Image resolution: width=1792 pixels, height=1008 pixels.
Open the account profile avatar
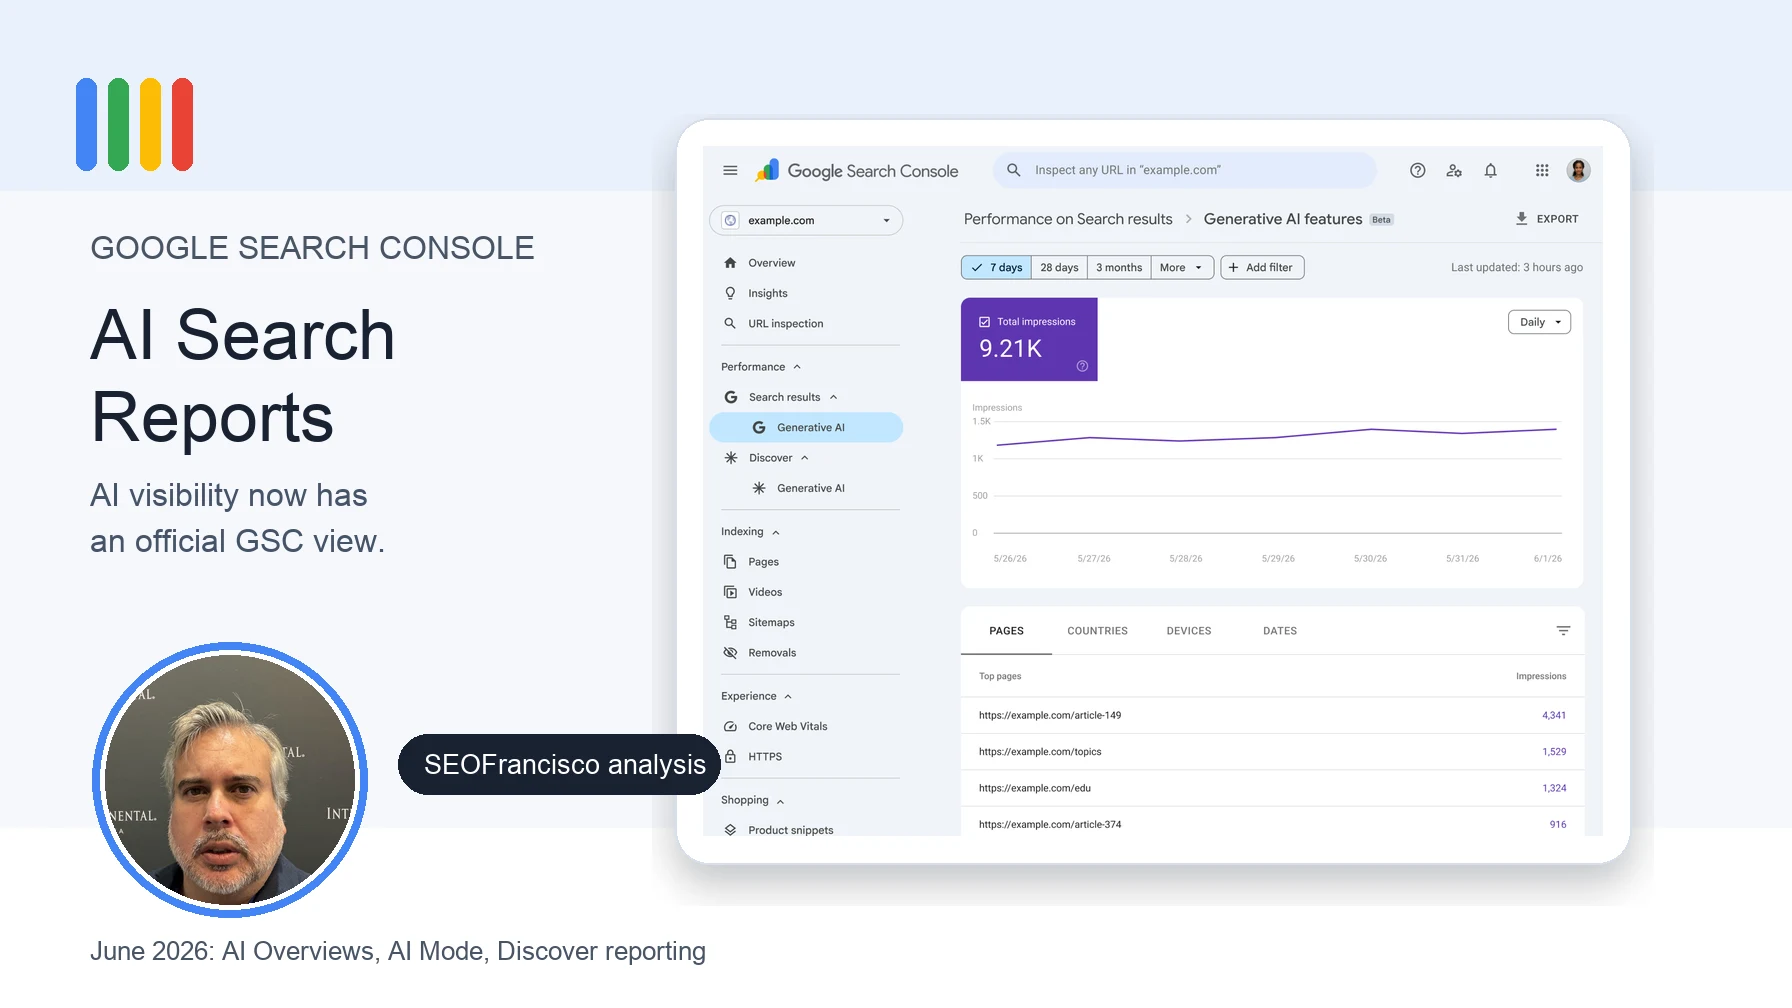[1579, 170]
